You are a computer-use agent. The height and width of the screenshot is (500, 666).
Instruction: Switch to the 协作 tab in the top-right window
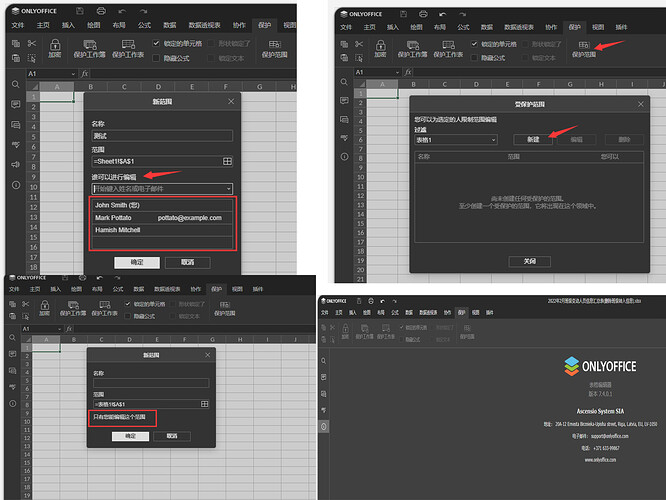[x=551, y=27]
